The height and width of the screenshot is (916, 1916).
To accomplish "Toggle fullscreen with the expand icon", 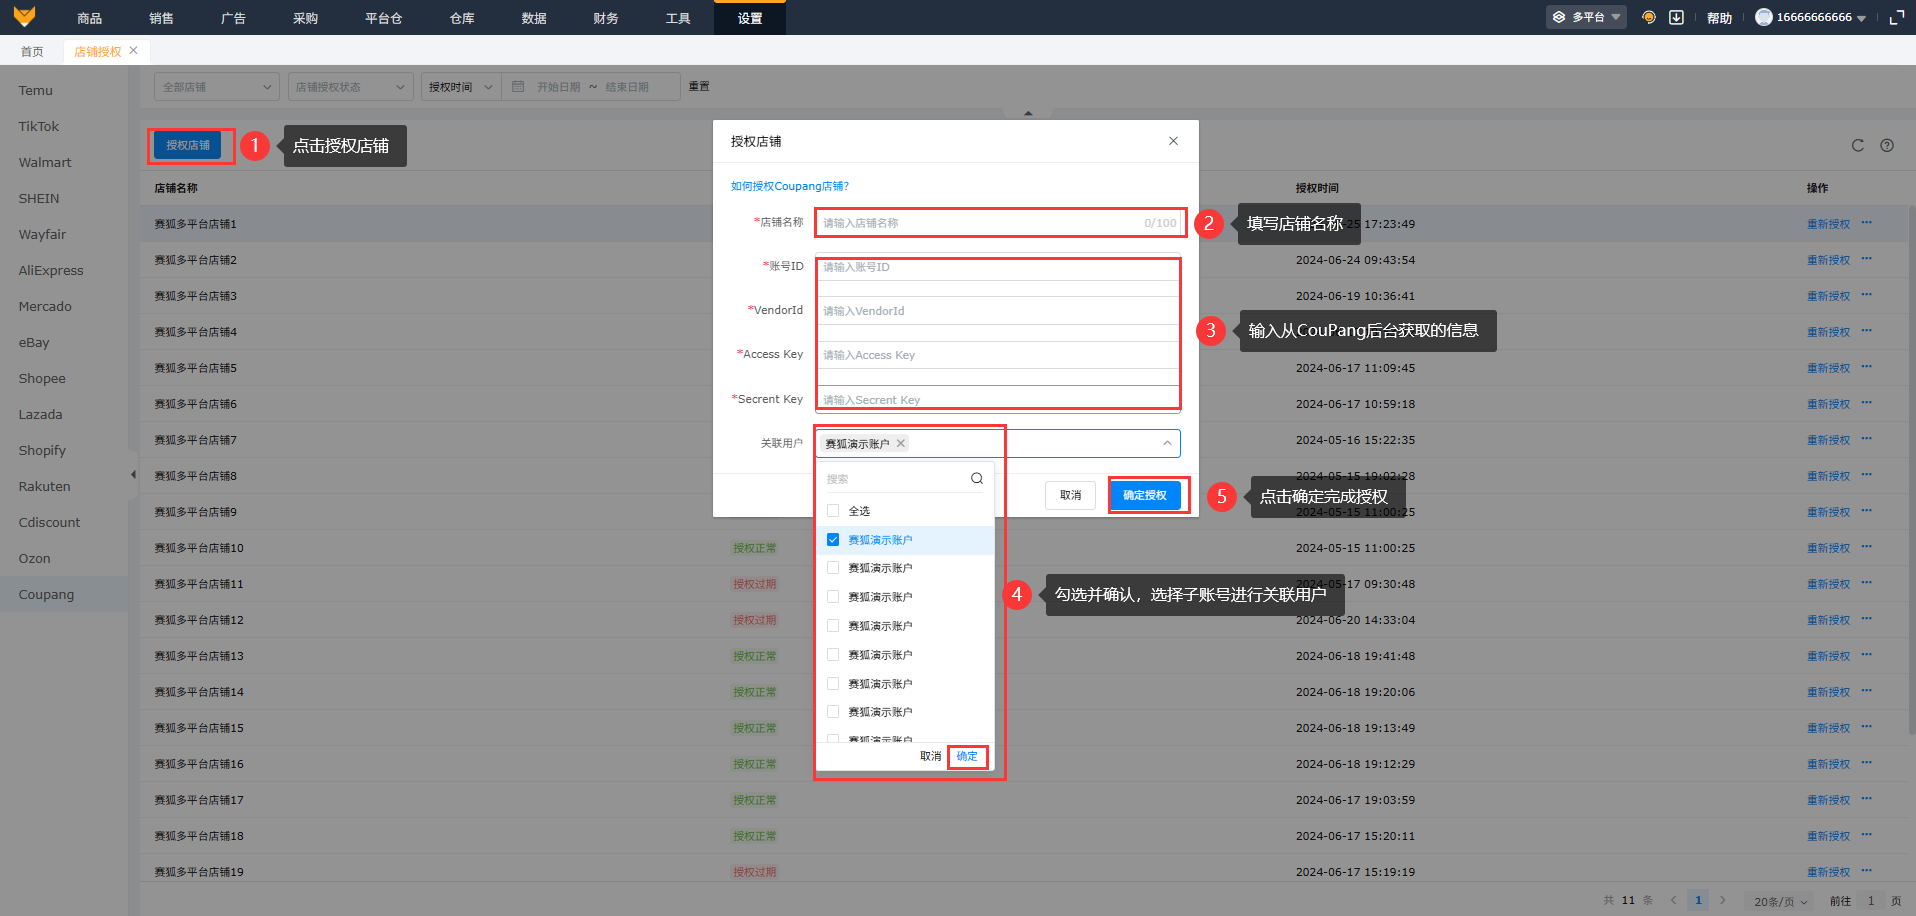I will pos(1897,17).
